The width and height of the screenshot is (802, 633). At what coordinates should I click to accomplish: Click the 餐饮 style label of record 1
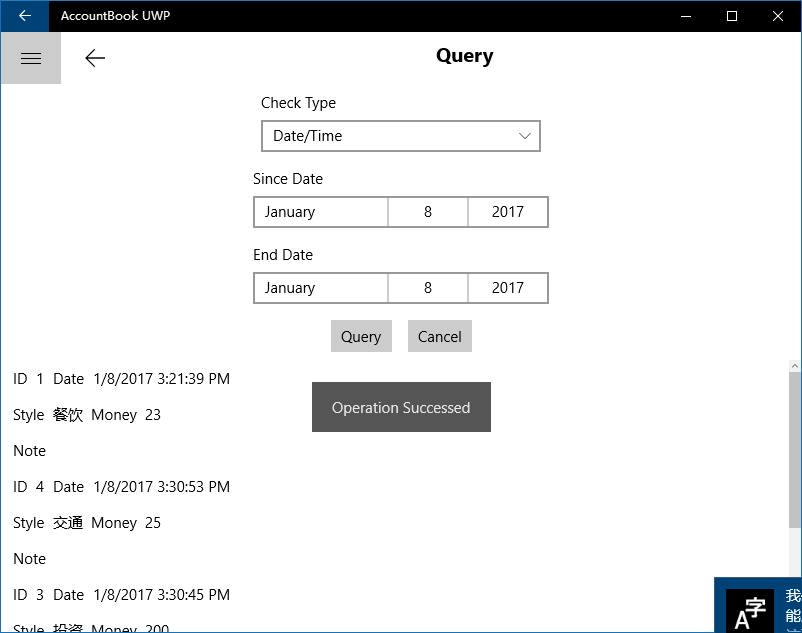coord(67,415)
